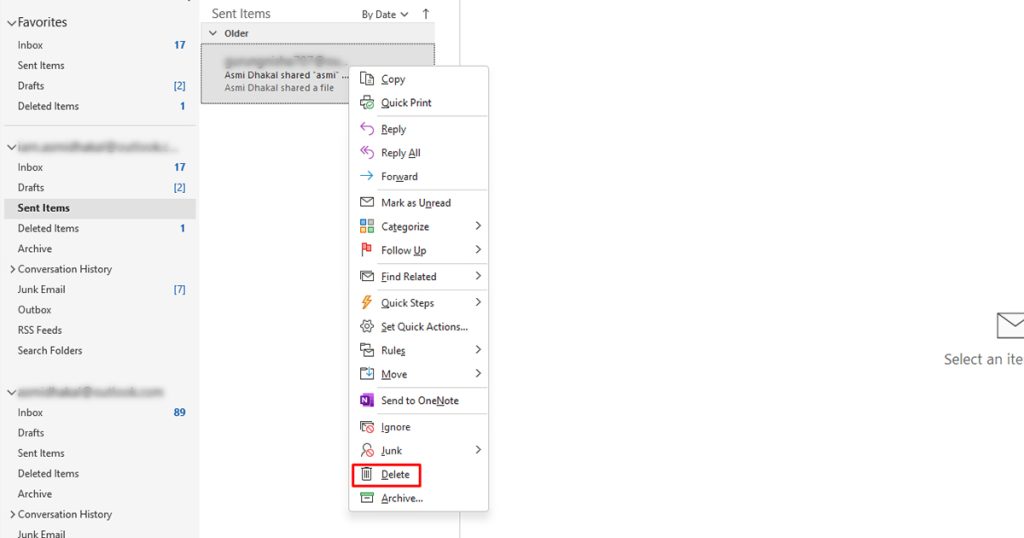Reverse sort order with the up arrow

(x=426, y=14)
